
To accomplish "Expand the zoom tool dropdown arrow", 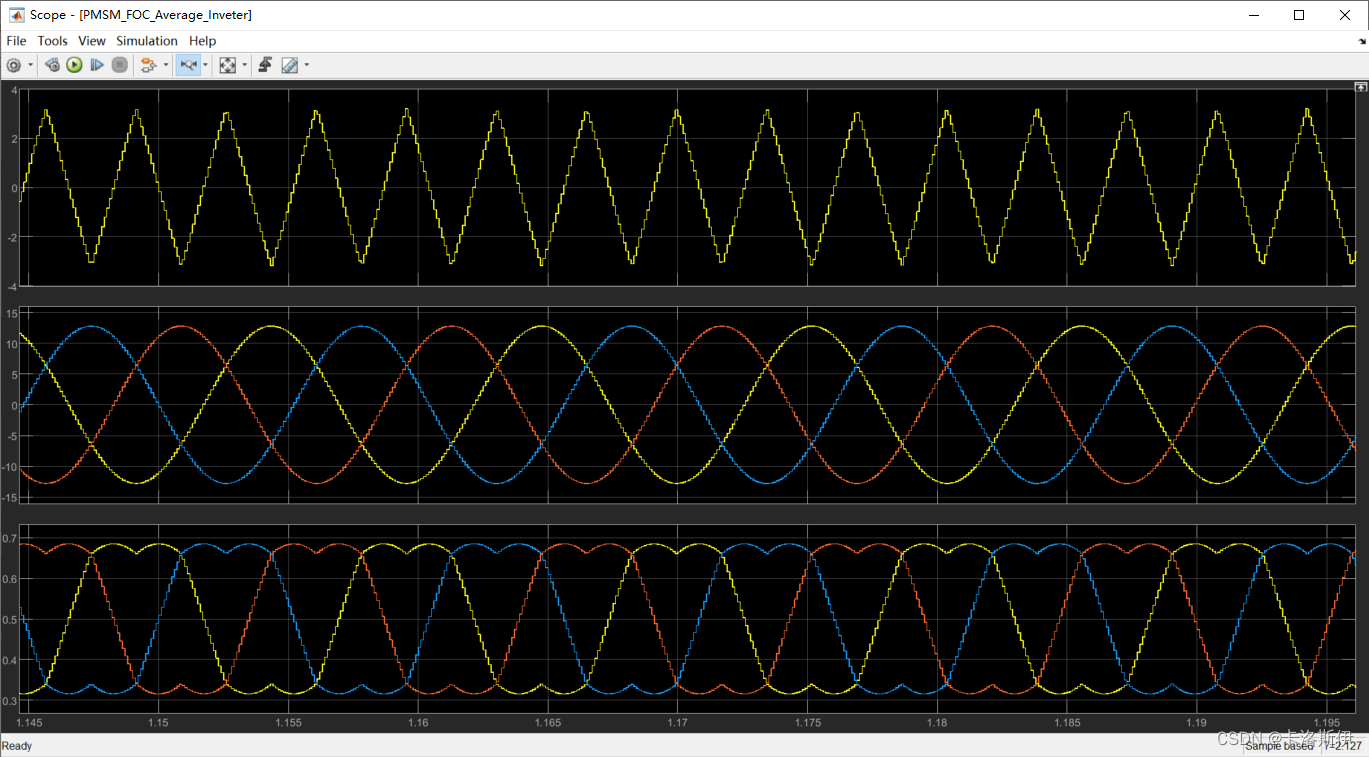I will (205, 65).
